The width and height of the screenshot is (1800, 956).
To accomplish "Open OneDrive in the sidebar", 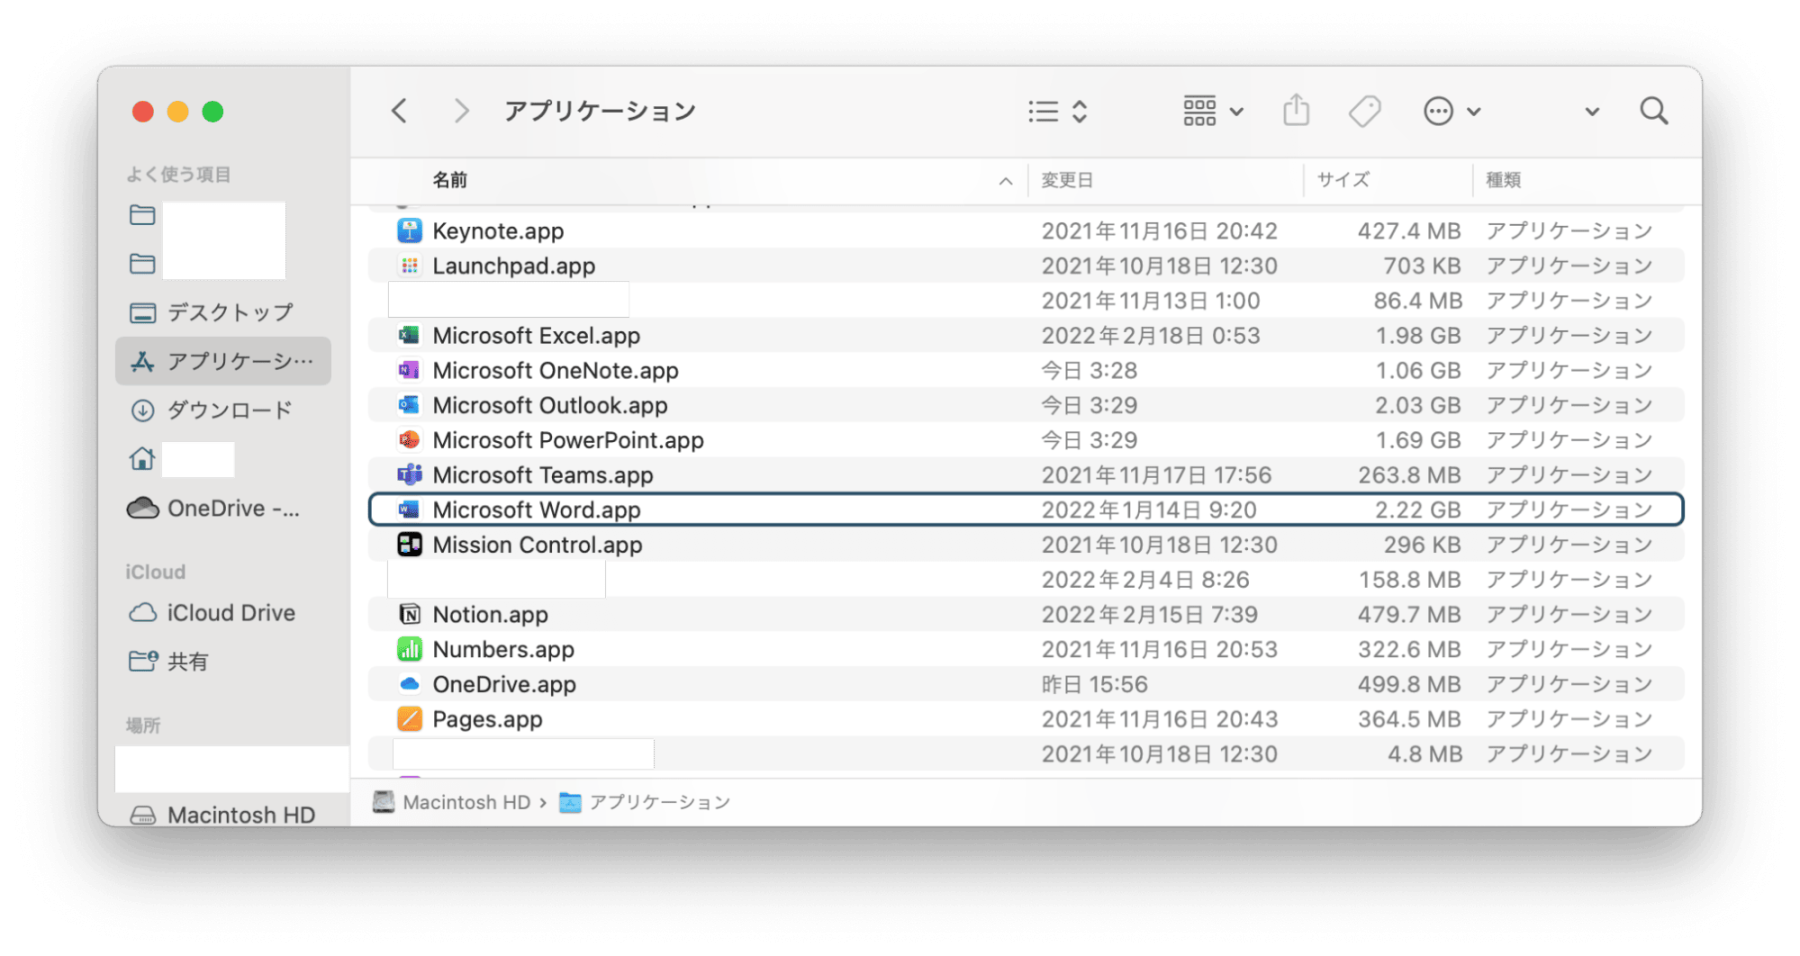I will click(x=223, y=508).
